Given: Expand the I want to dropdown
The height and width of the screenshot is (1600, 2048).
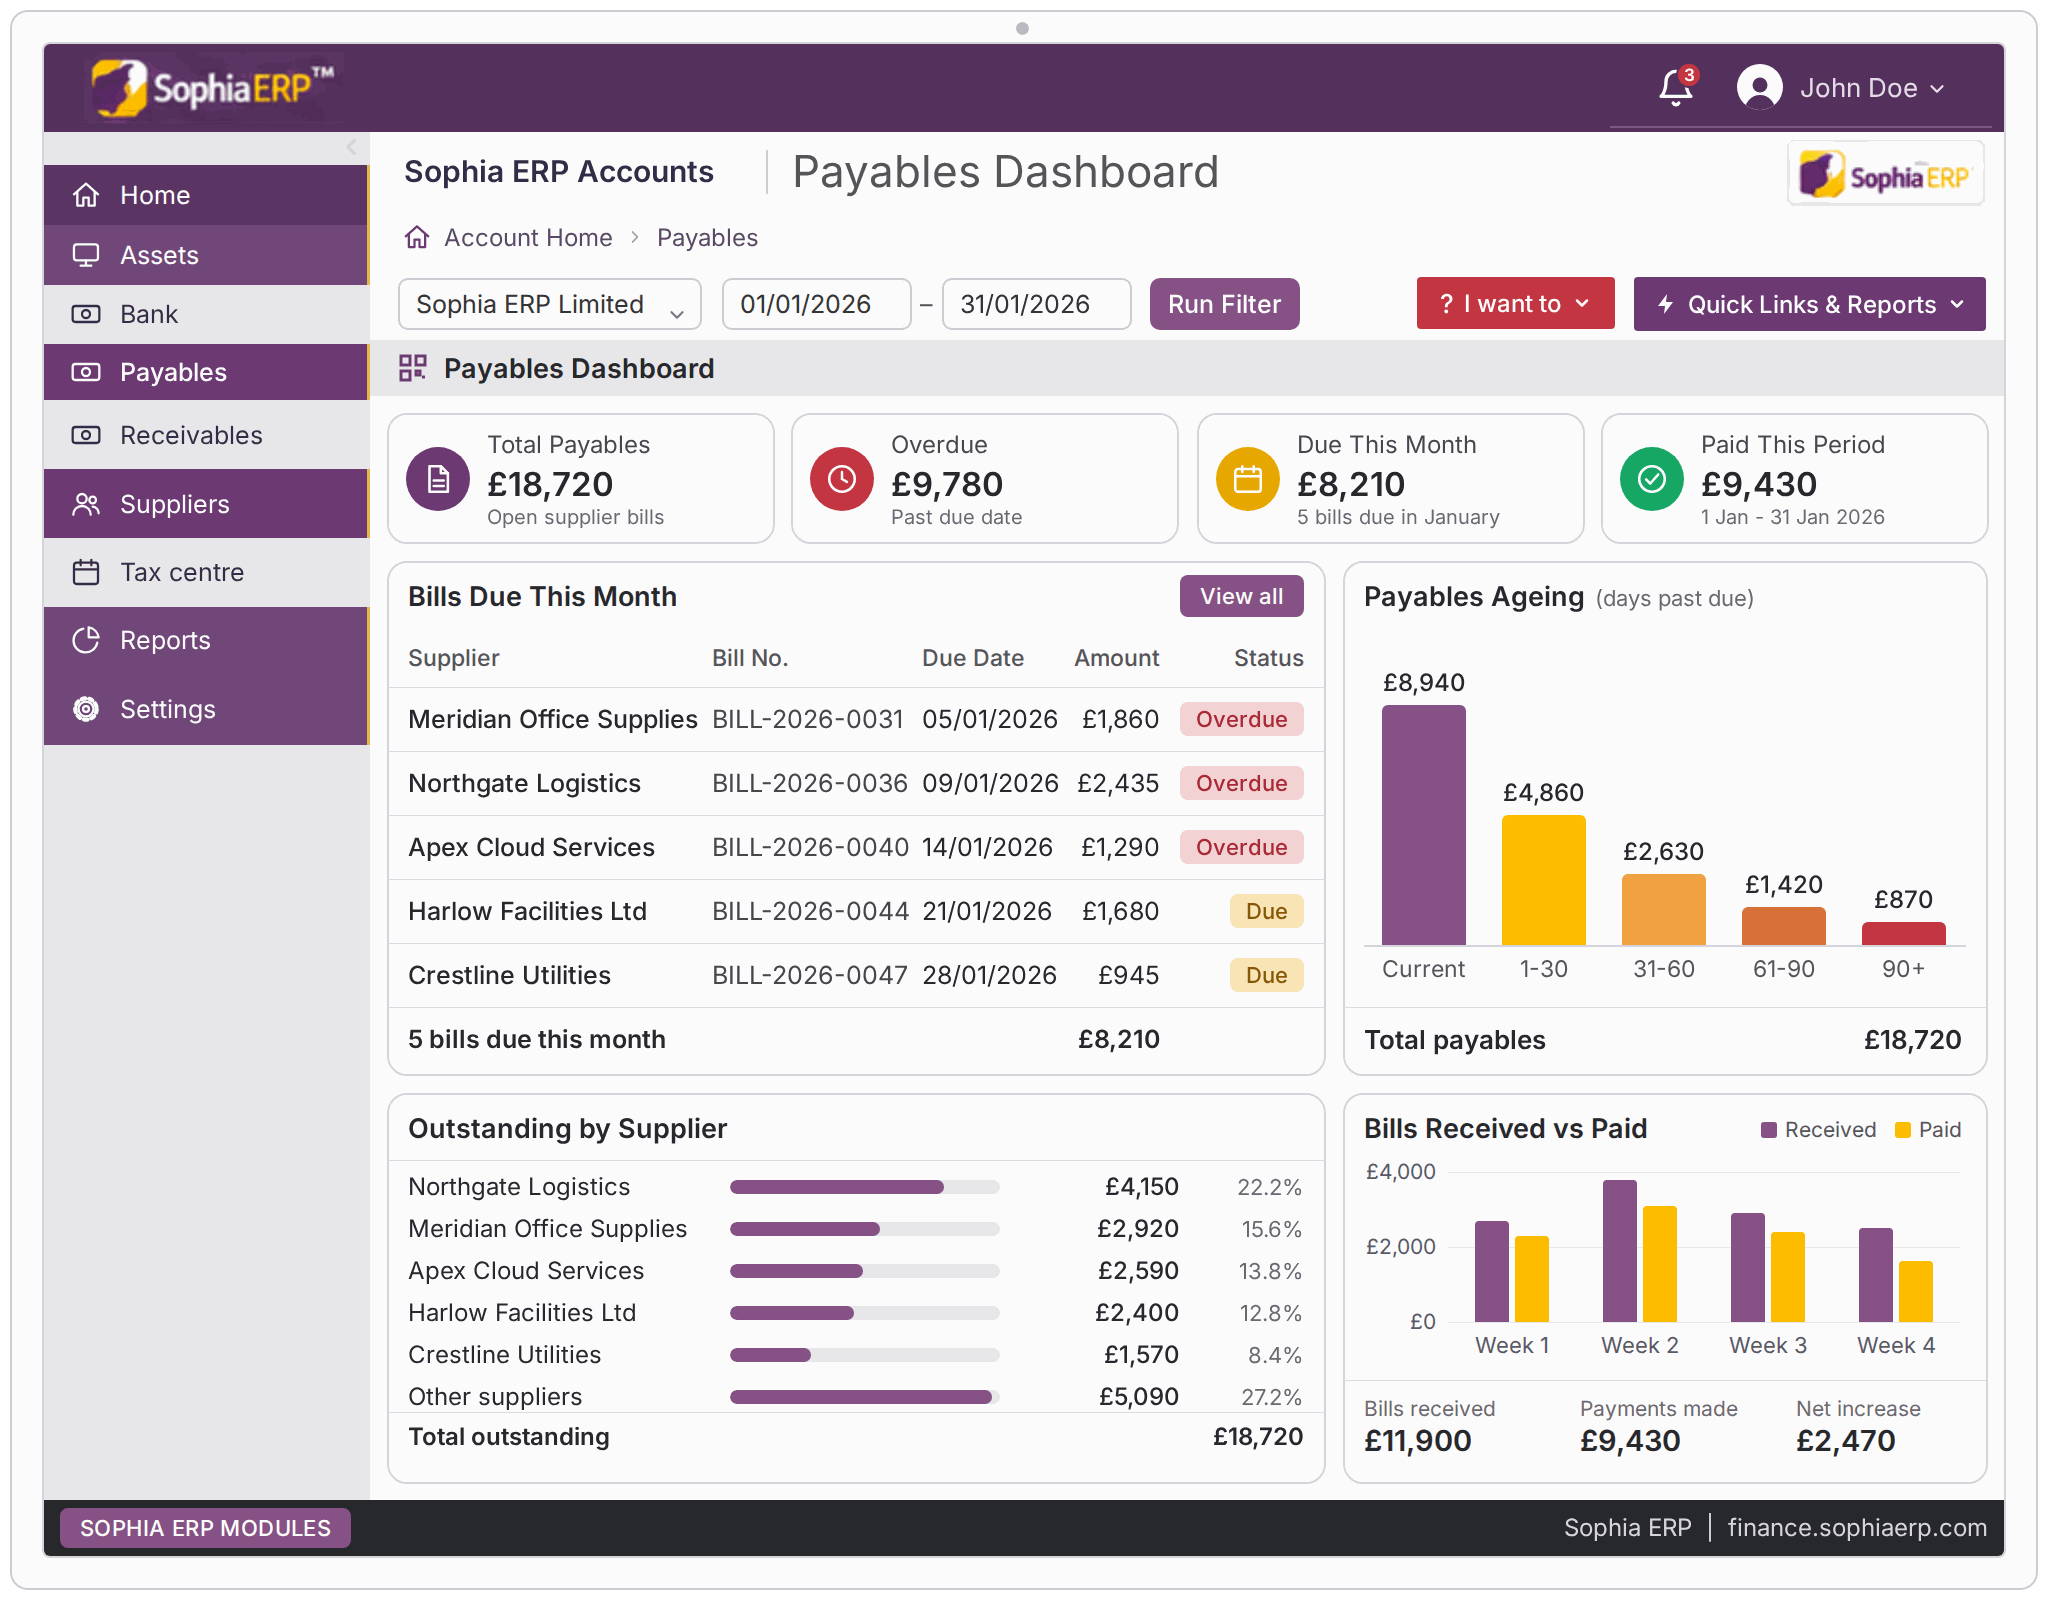Looking at the screenshot, I should (1515, 303).
